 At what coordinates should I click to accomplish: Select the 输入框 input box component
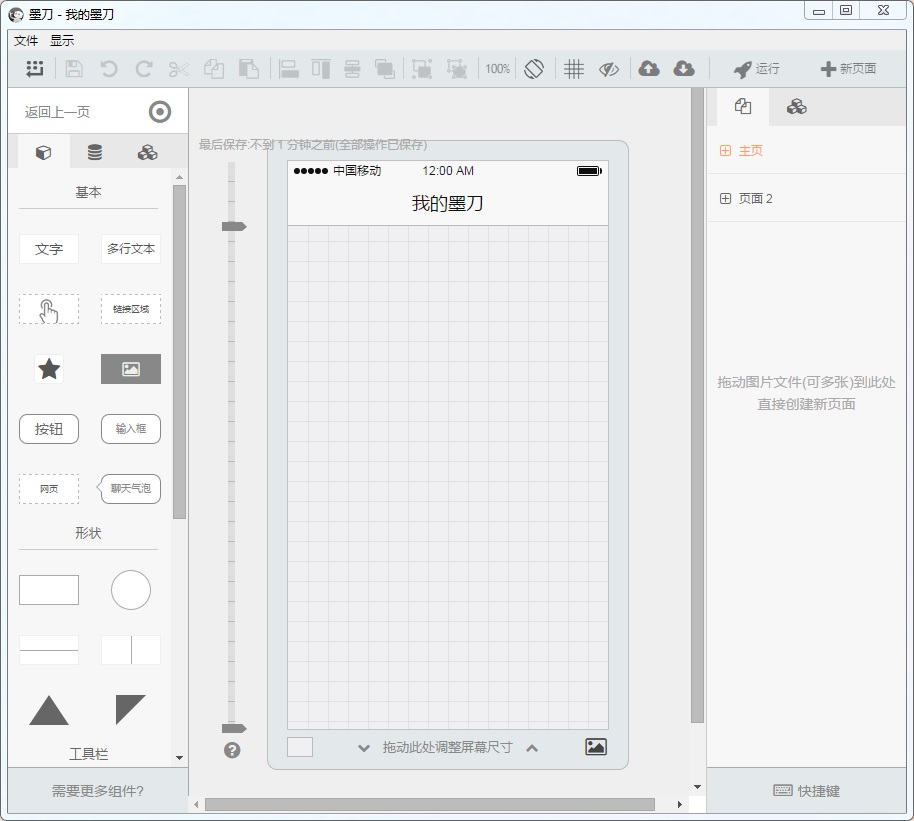[x=131, y=429]
